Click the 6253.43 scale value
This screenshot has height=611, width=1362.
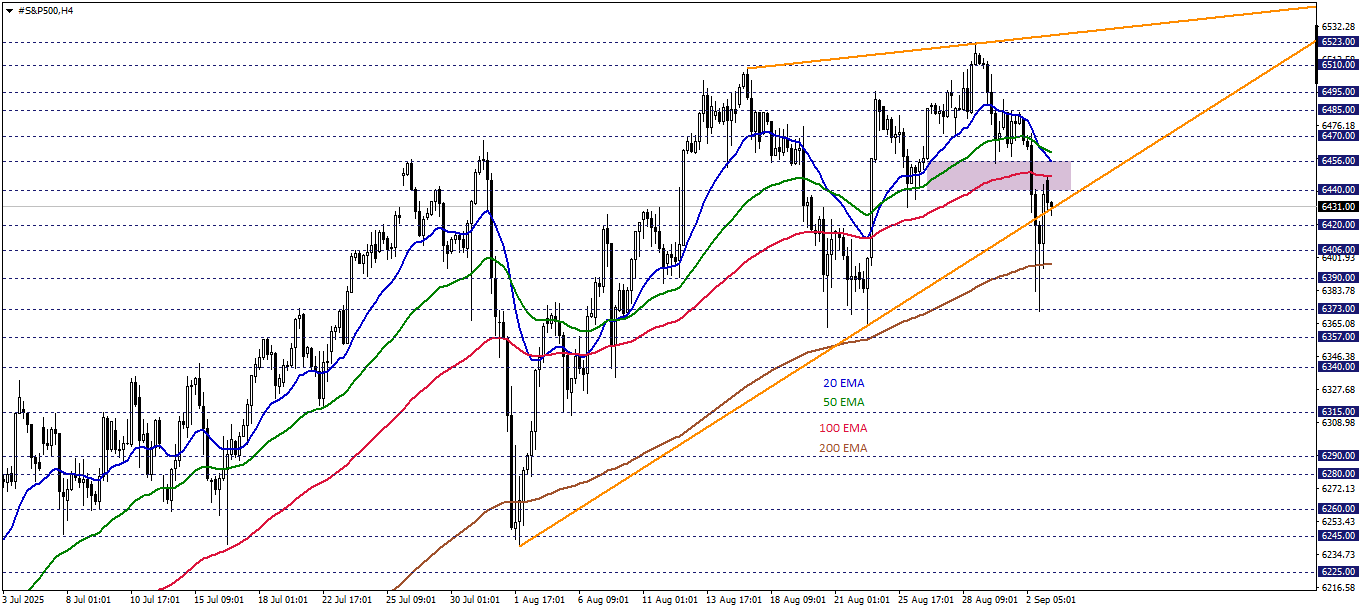[1338, 522]
